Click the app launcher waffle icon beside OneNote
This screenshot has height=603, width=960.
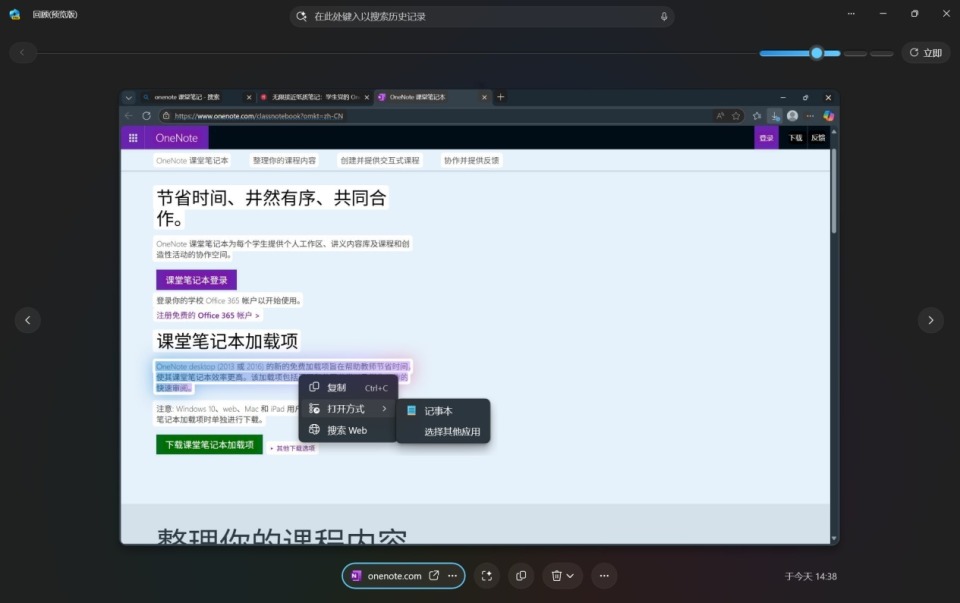coord(133,137)
